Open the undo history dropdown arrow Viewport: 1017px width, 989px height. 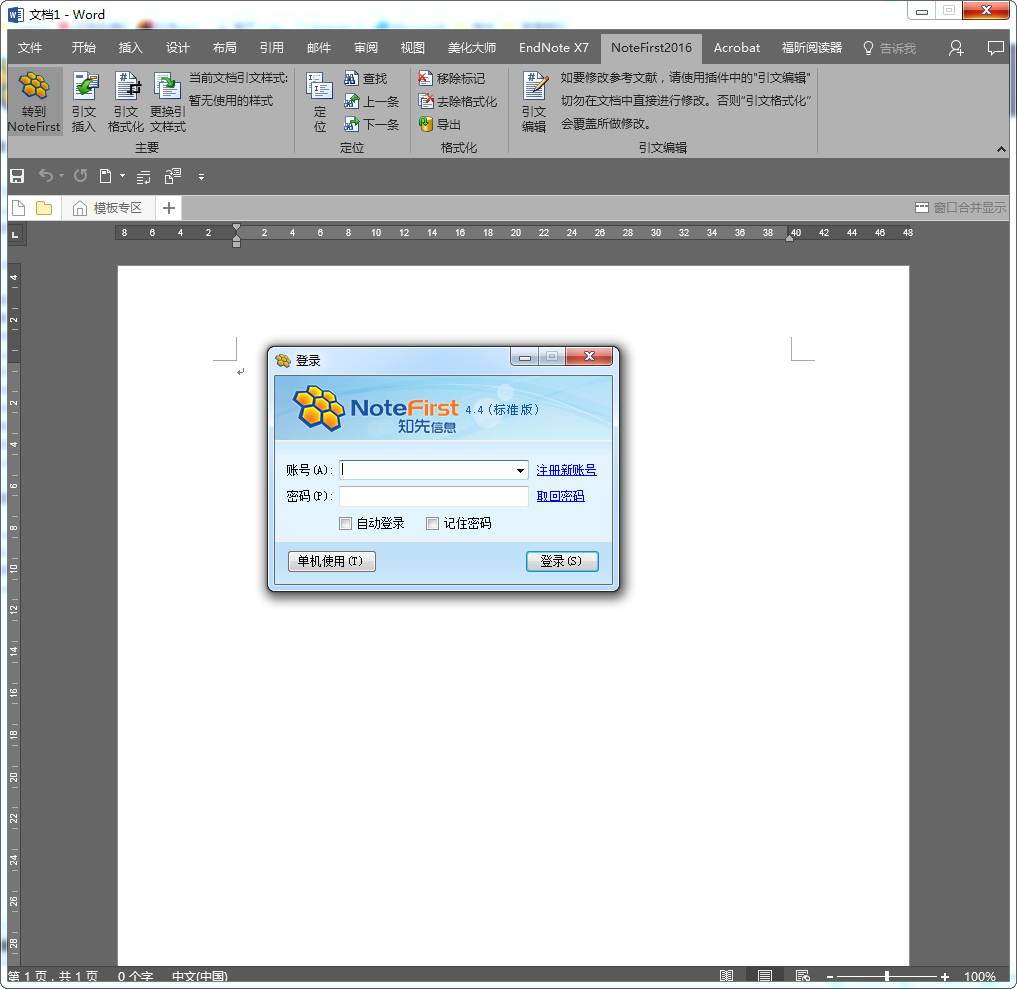62,176
